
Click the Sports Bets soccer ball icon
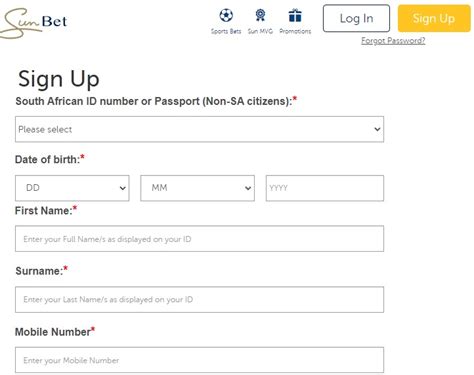pyautogui.click(x=226, y=15)
